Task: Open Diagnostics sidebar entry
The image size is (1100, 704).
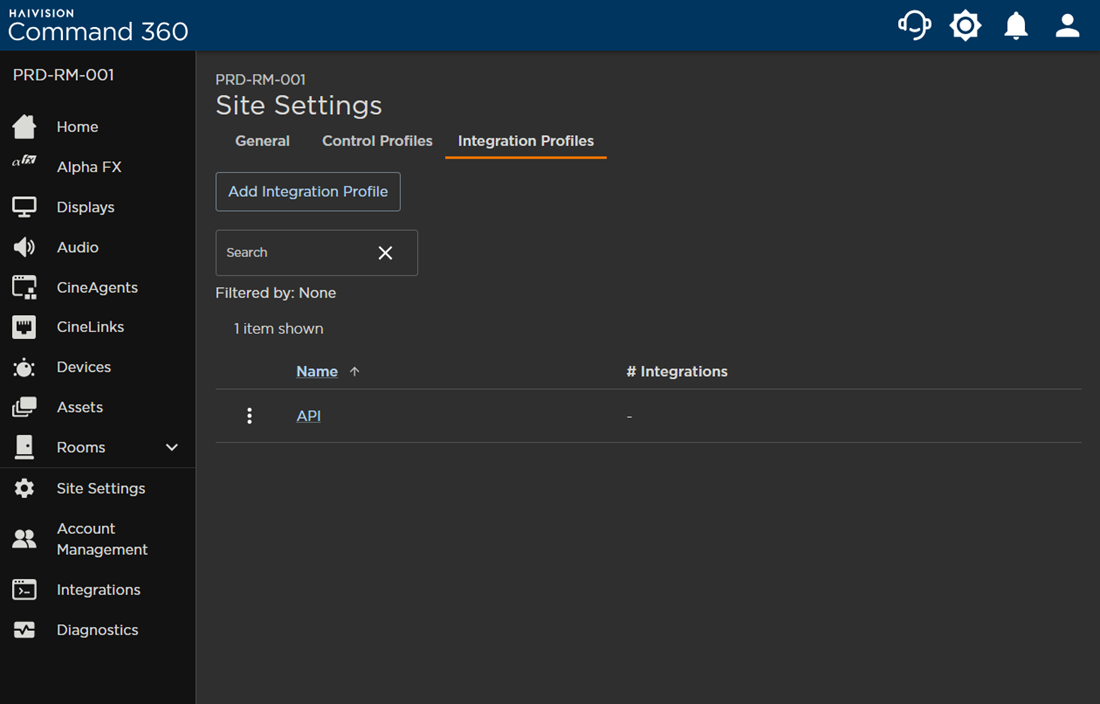Action: click(98, 630)
